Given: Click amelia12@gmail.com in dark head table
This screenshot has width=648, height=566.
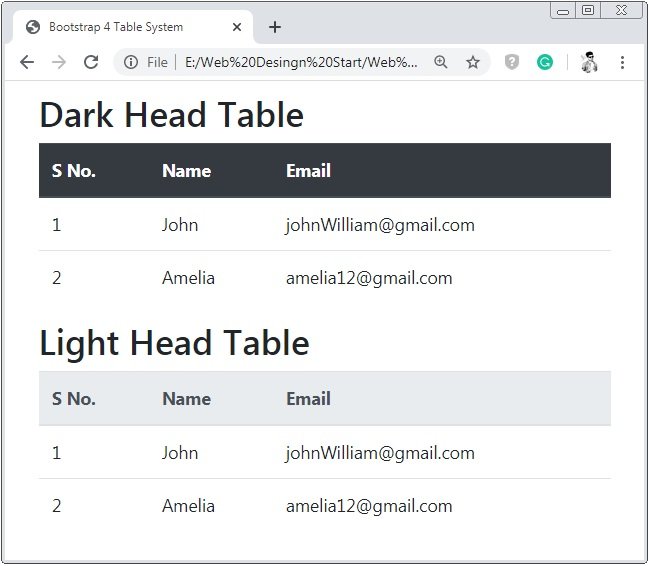Looking at the screenshot, I should click(x=369, y=278).
